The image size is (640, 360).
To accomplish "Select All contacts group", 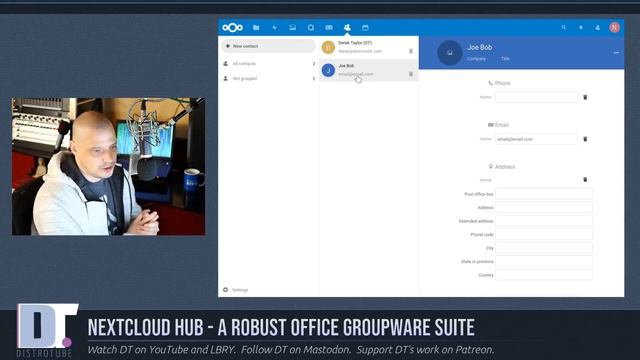I will pos(269,64).
